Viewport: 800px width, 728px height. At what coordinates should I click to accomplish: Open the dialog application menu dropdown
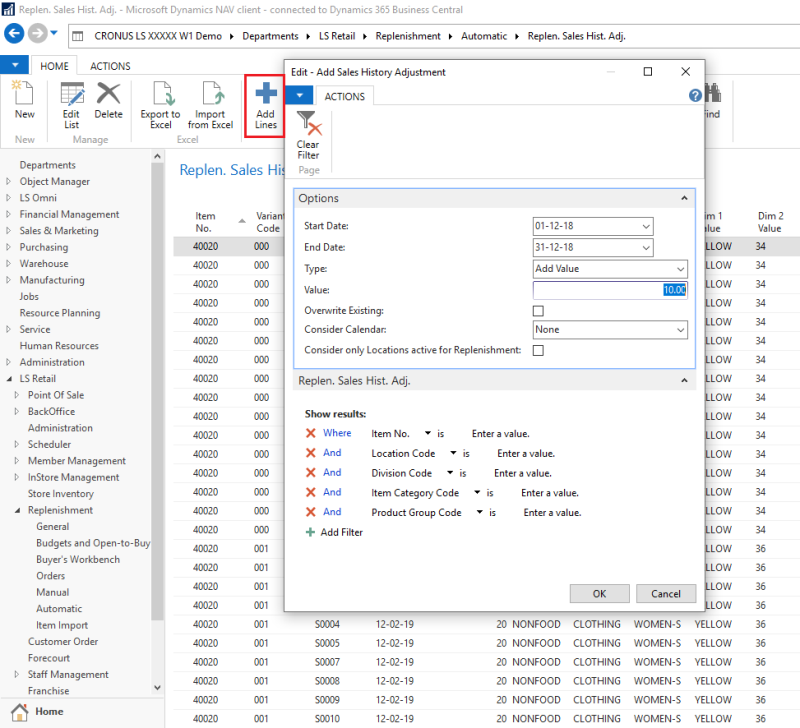299,95
